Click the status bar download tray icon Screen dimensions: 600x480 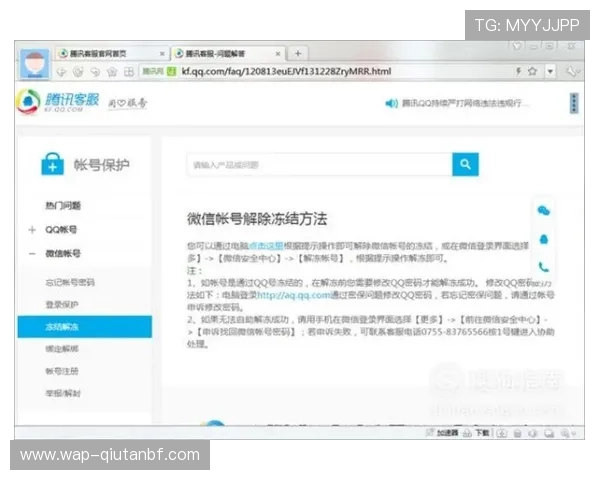coord(502,433)
